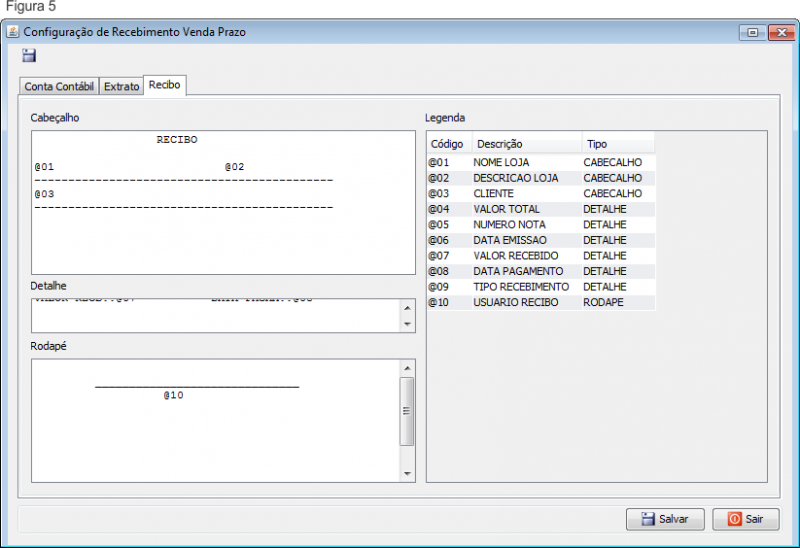Maximize the configuration window
The height and width of the screenshot is (548, 800).
pyautogui.click(x=752, y=33)
